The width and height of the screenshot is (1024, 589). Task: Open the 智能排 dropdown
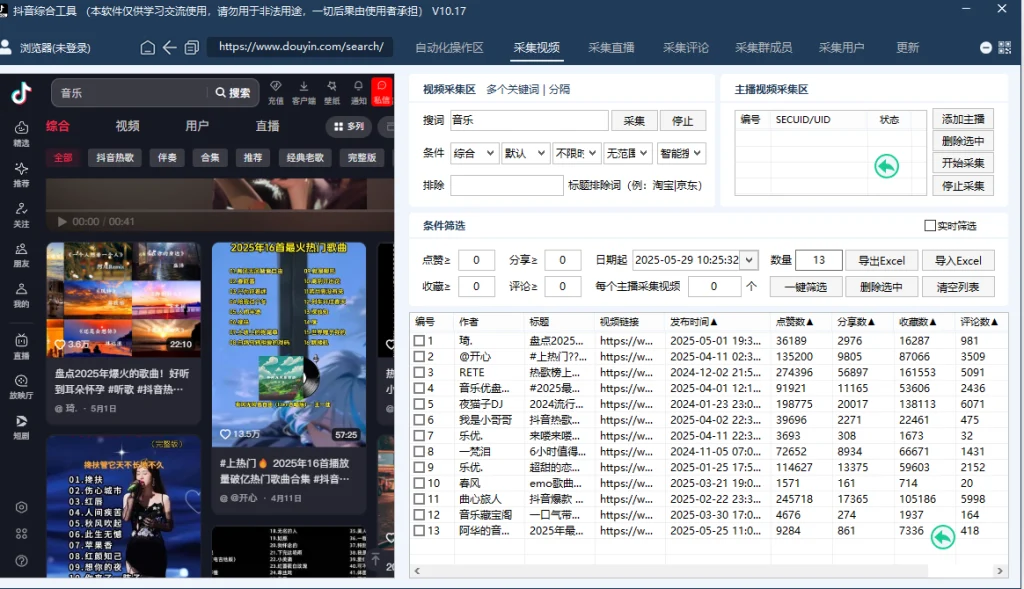pyautogui.click(x=681, y=153)
